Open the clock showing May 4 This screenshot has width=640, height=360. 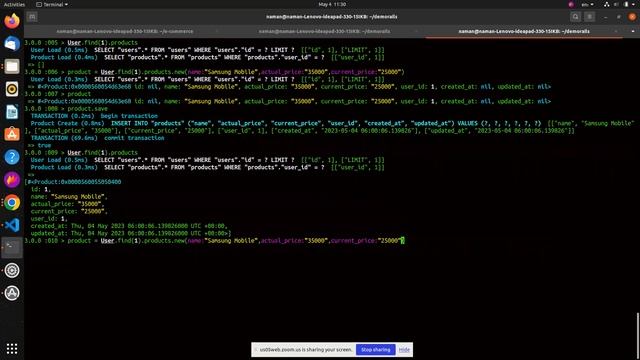point(332,4)
